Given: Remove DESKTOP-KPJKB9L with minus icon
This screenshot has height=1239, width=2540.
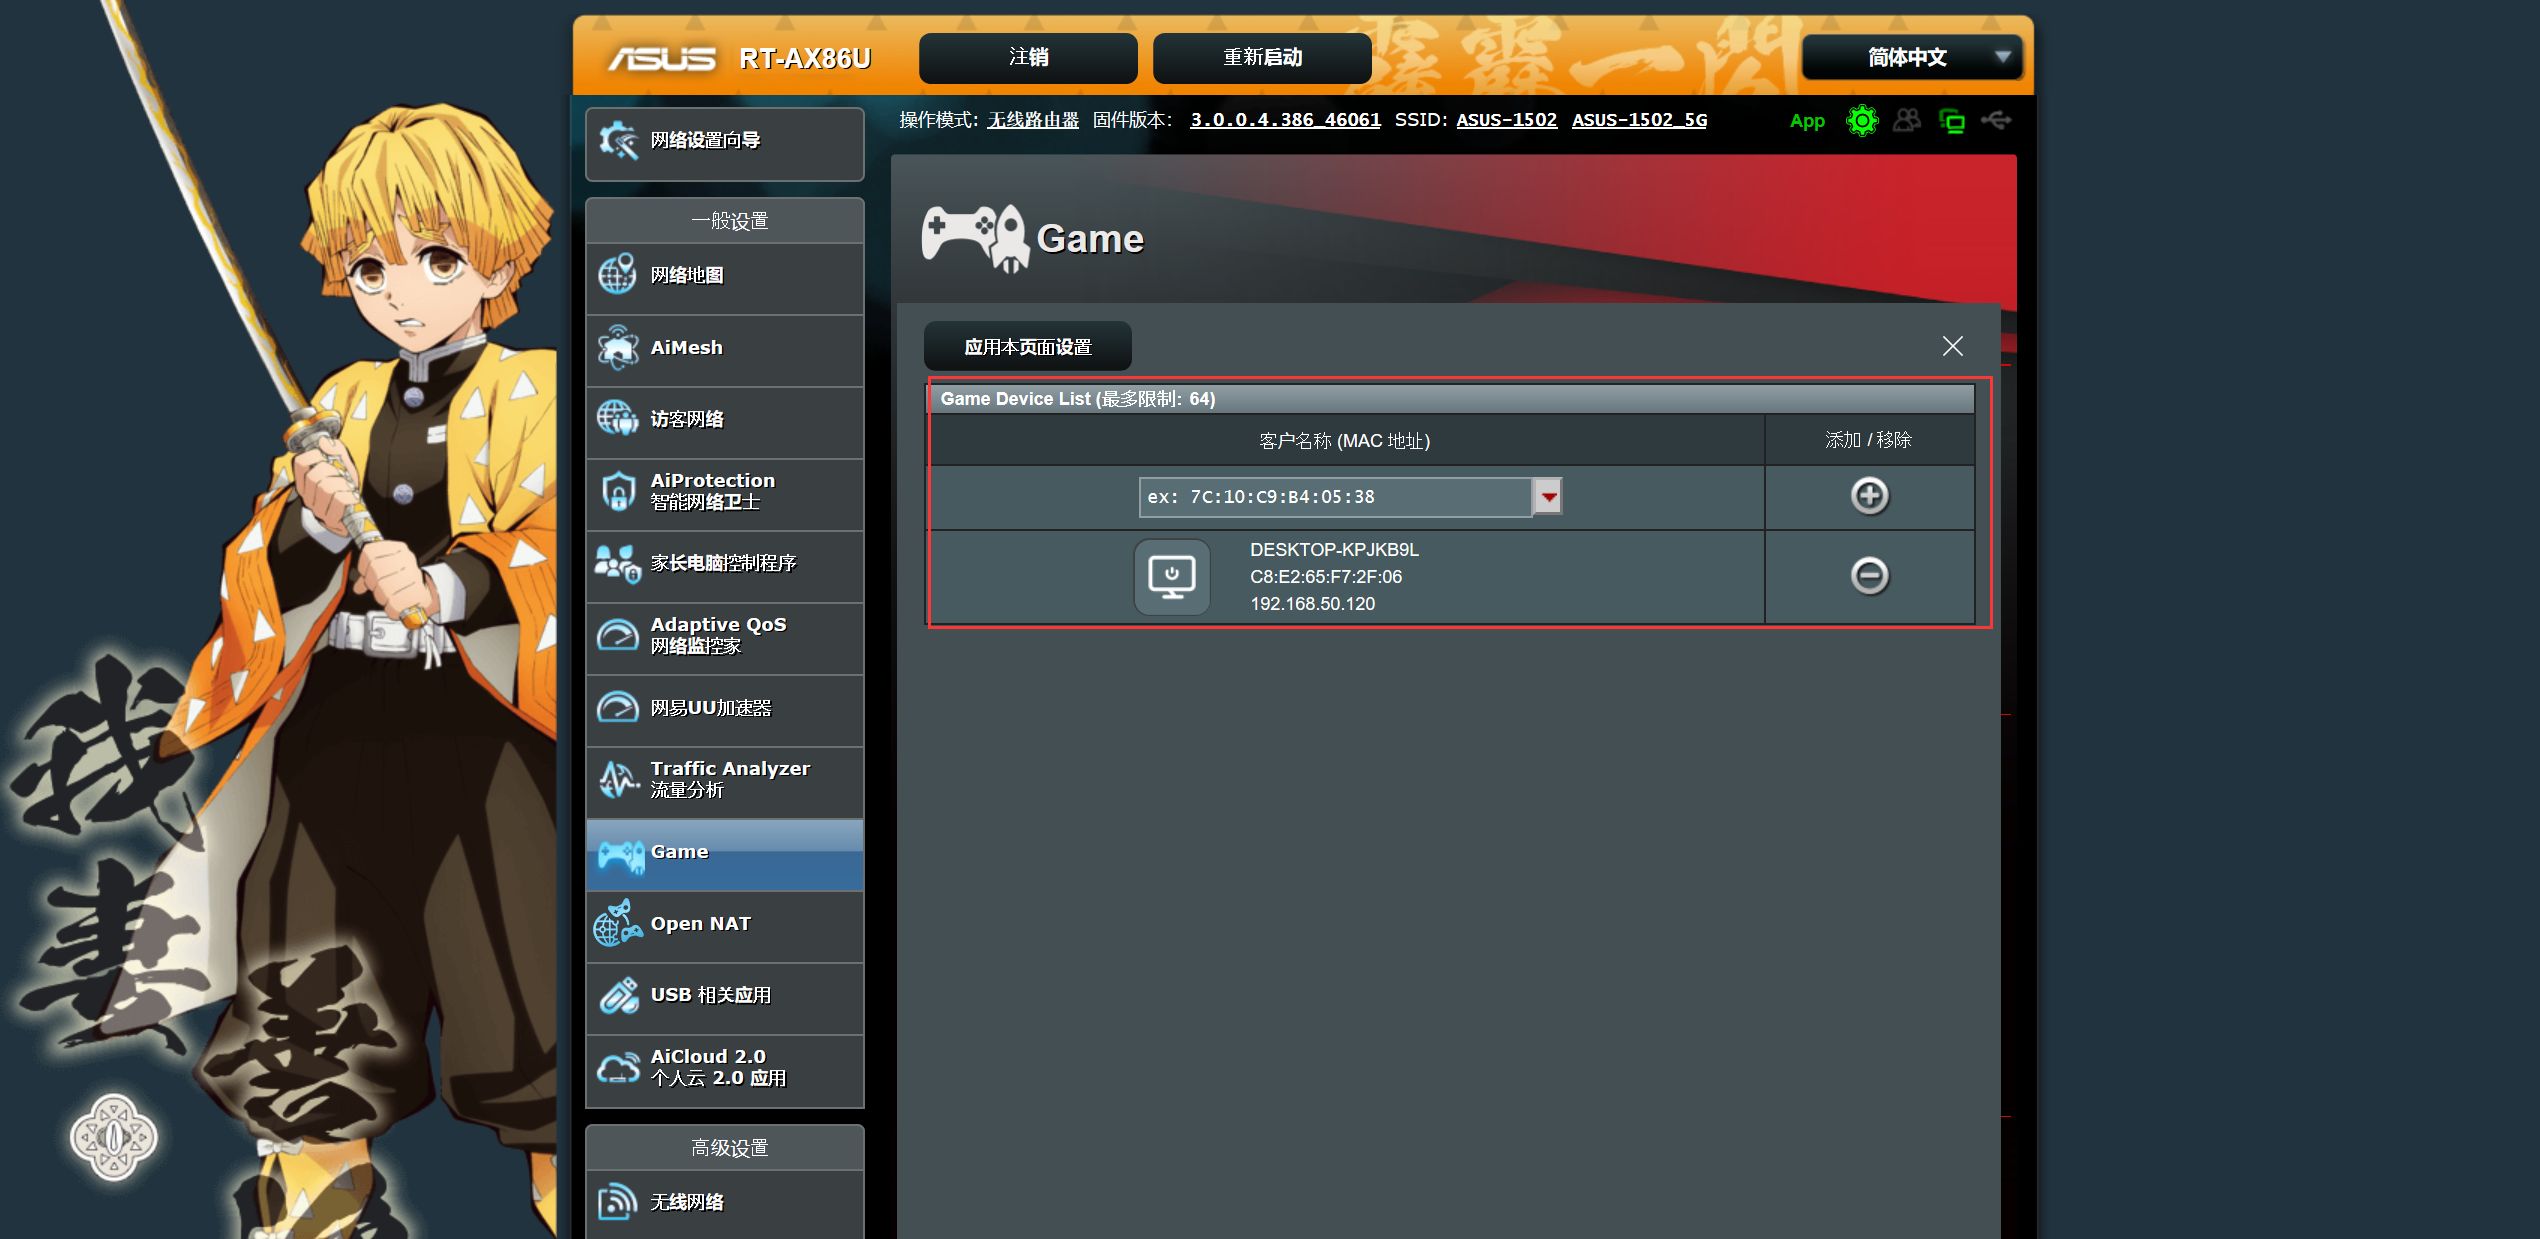Looking at the screenshot, I should [1869, 576].
